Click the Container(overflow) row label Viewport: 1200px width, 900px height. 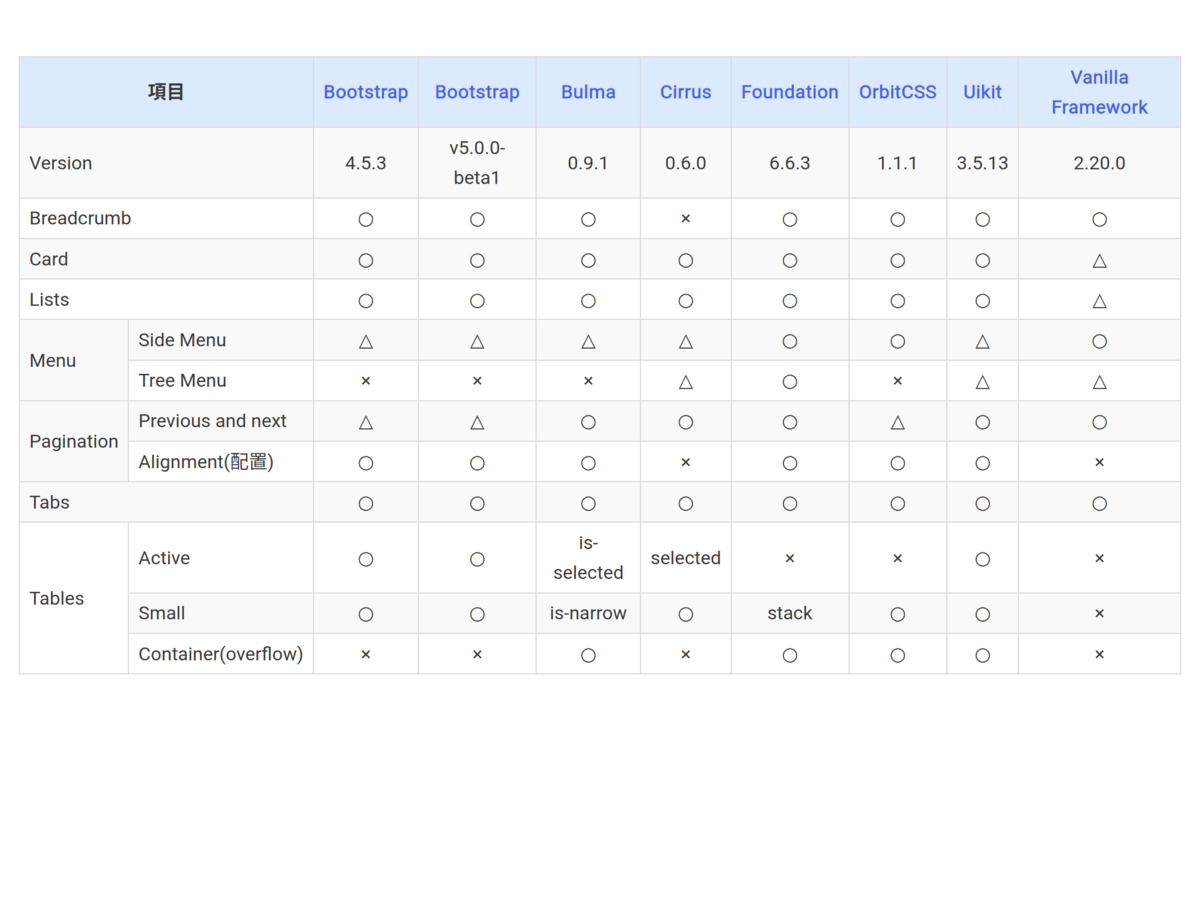(221, 654)
